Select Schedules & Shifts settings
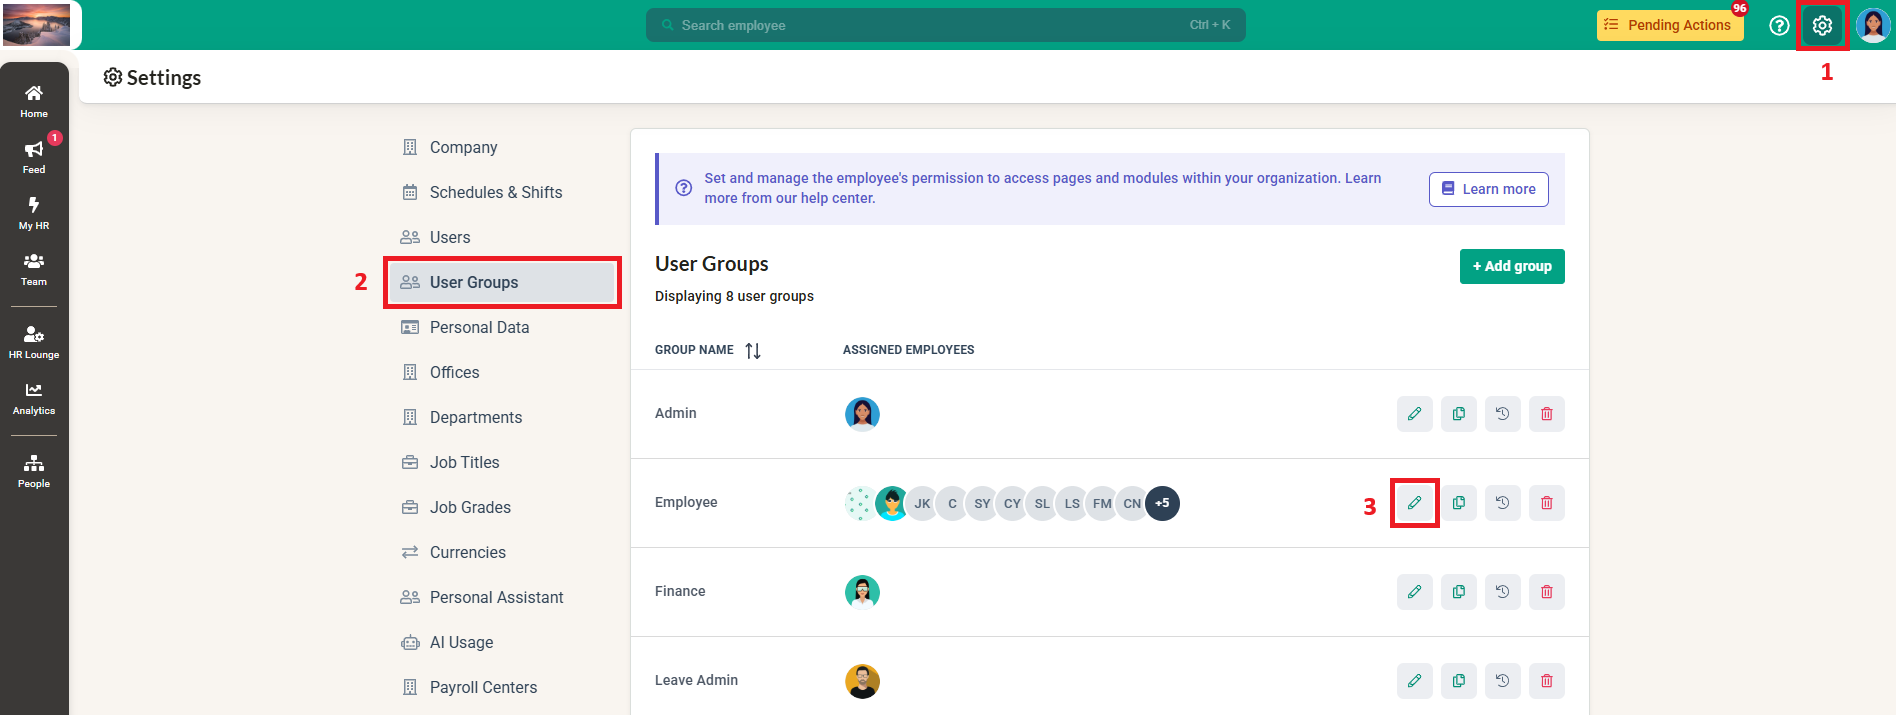Screen dimensions: 1896x715 pos(495,192)
